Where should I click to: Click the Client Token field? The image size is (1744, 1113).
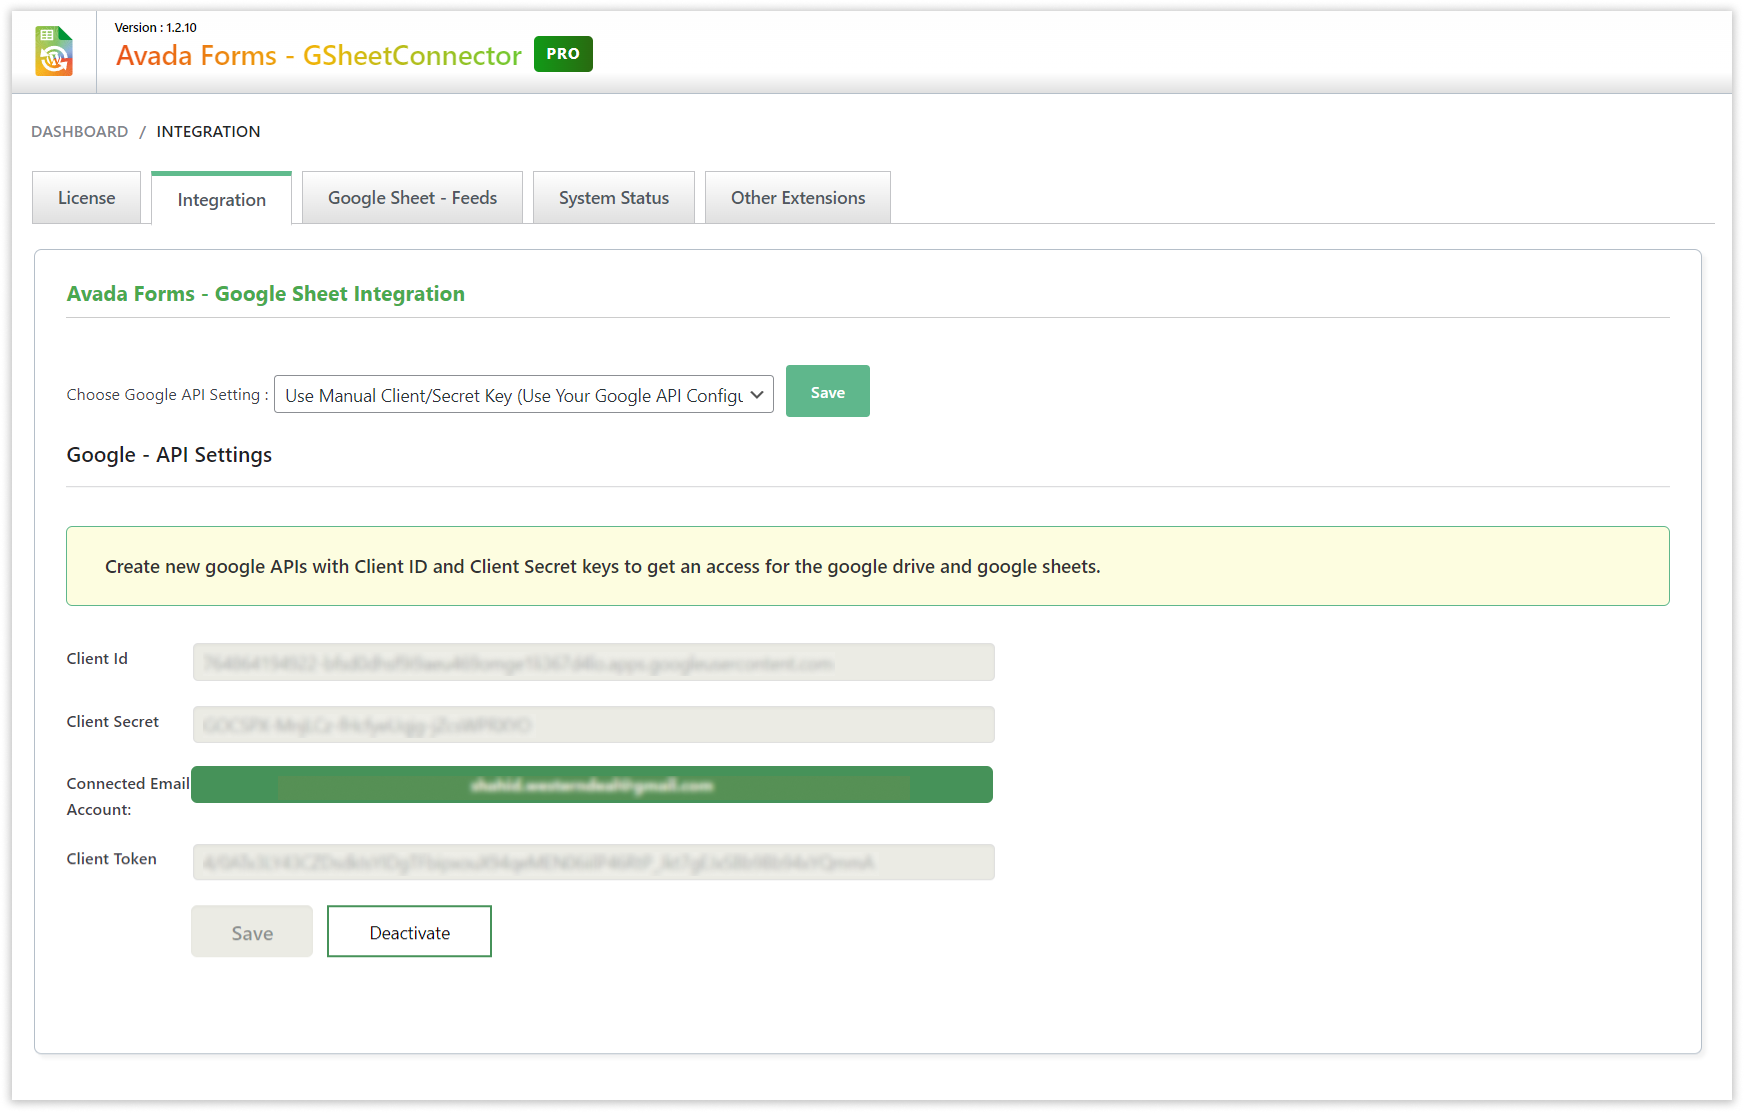[593, 862]
